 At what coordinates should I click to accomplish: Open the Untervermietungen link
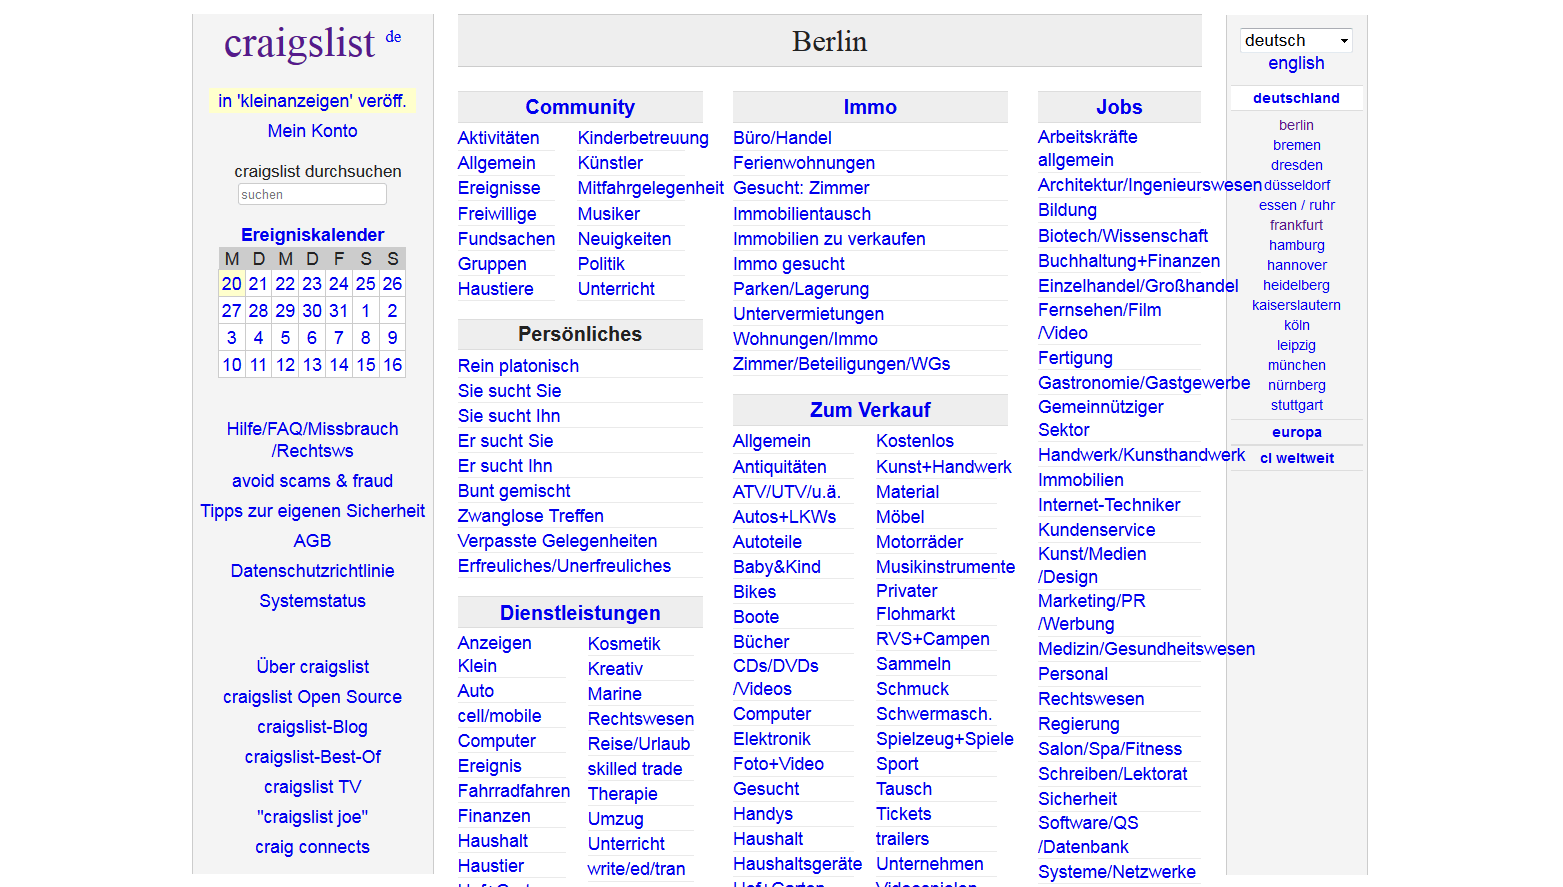[808, 314]
